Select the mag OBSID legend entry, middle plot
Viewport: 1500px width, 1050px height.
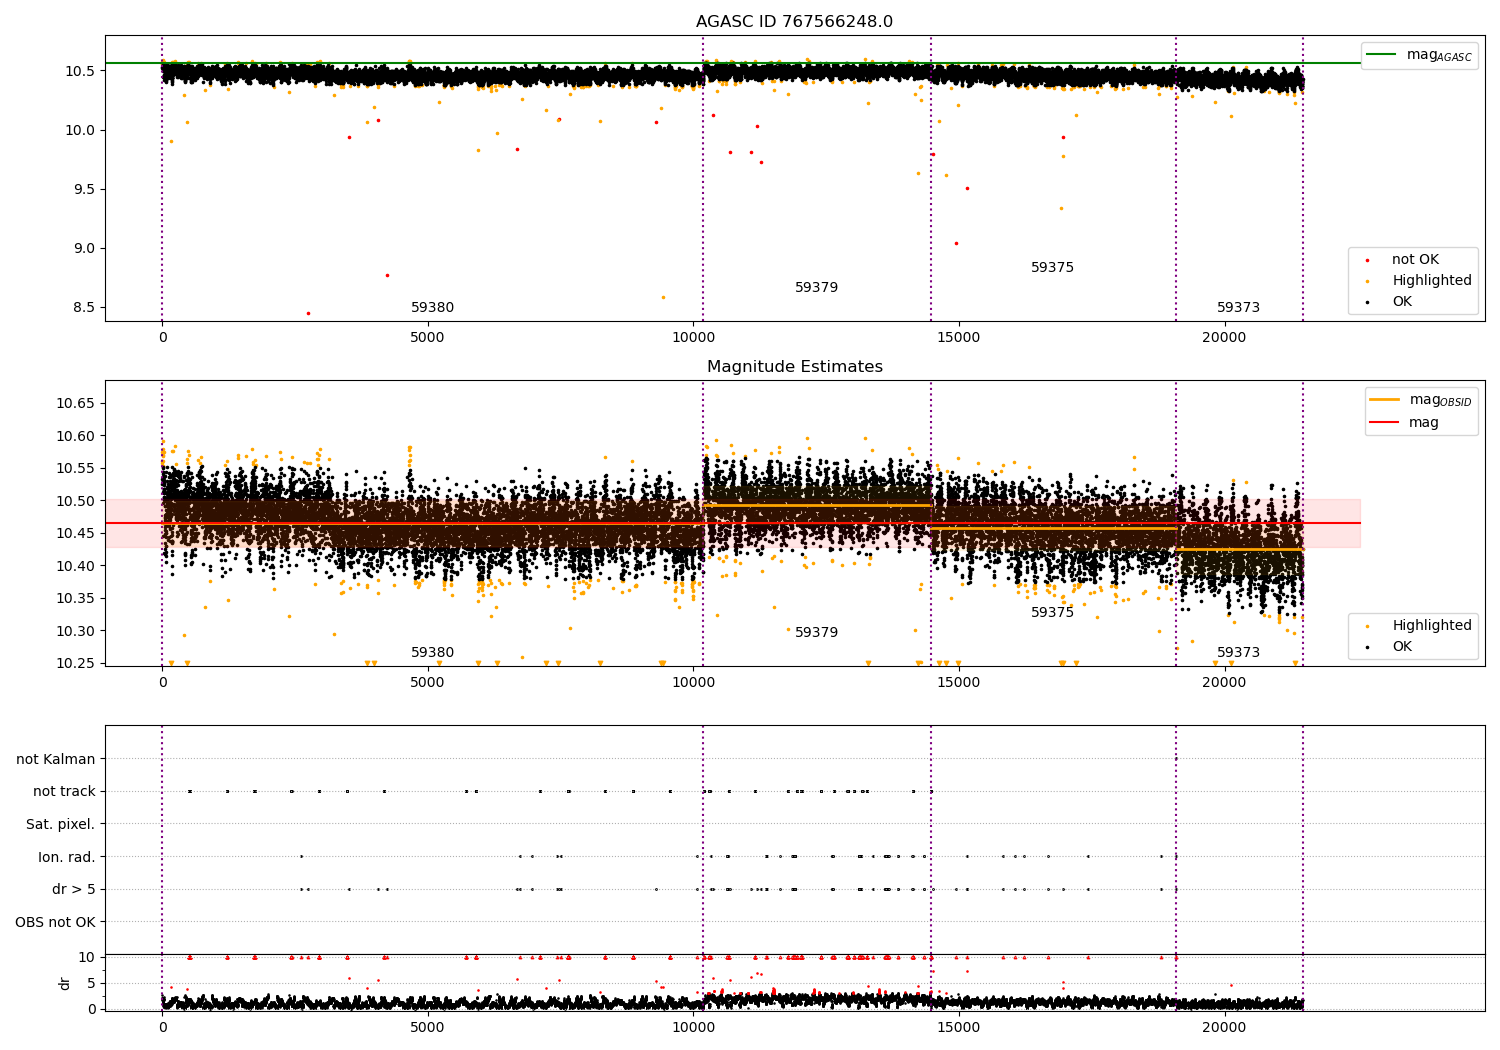[x=1421, y=400]
